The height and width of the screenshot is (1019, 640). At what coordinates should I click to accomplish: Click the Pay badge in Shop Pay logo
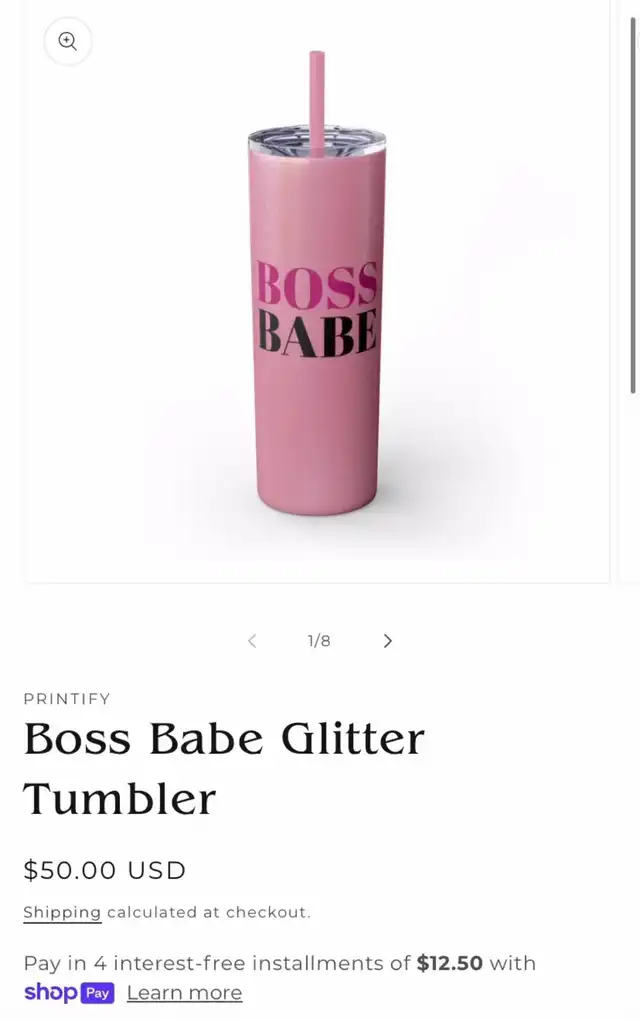pos(97,993)
